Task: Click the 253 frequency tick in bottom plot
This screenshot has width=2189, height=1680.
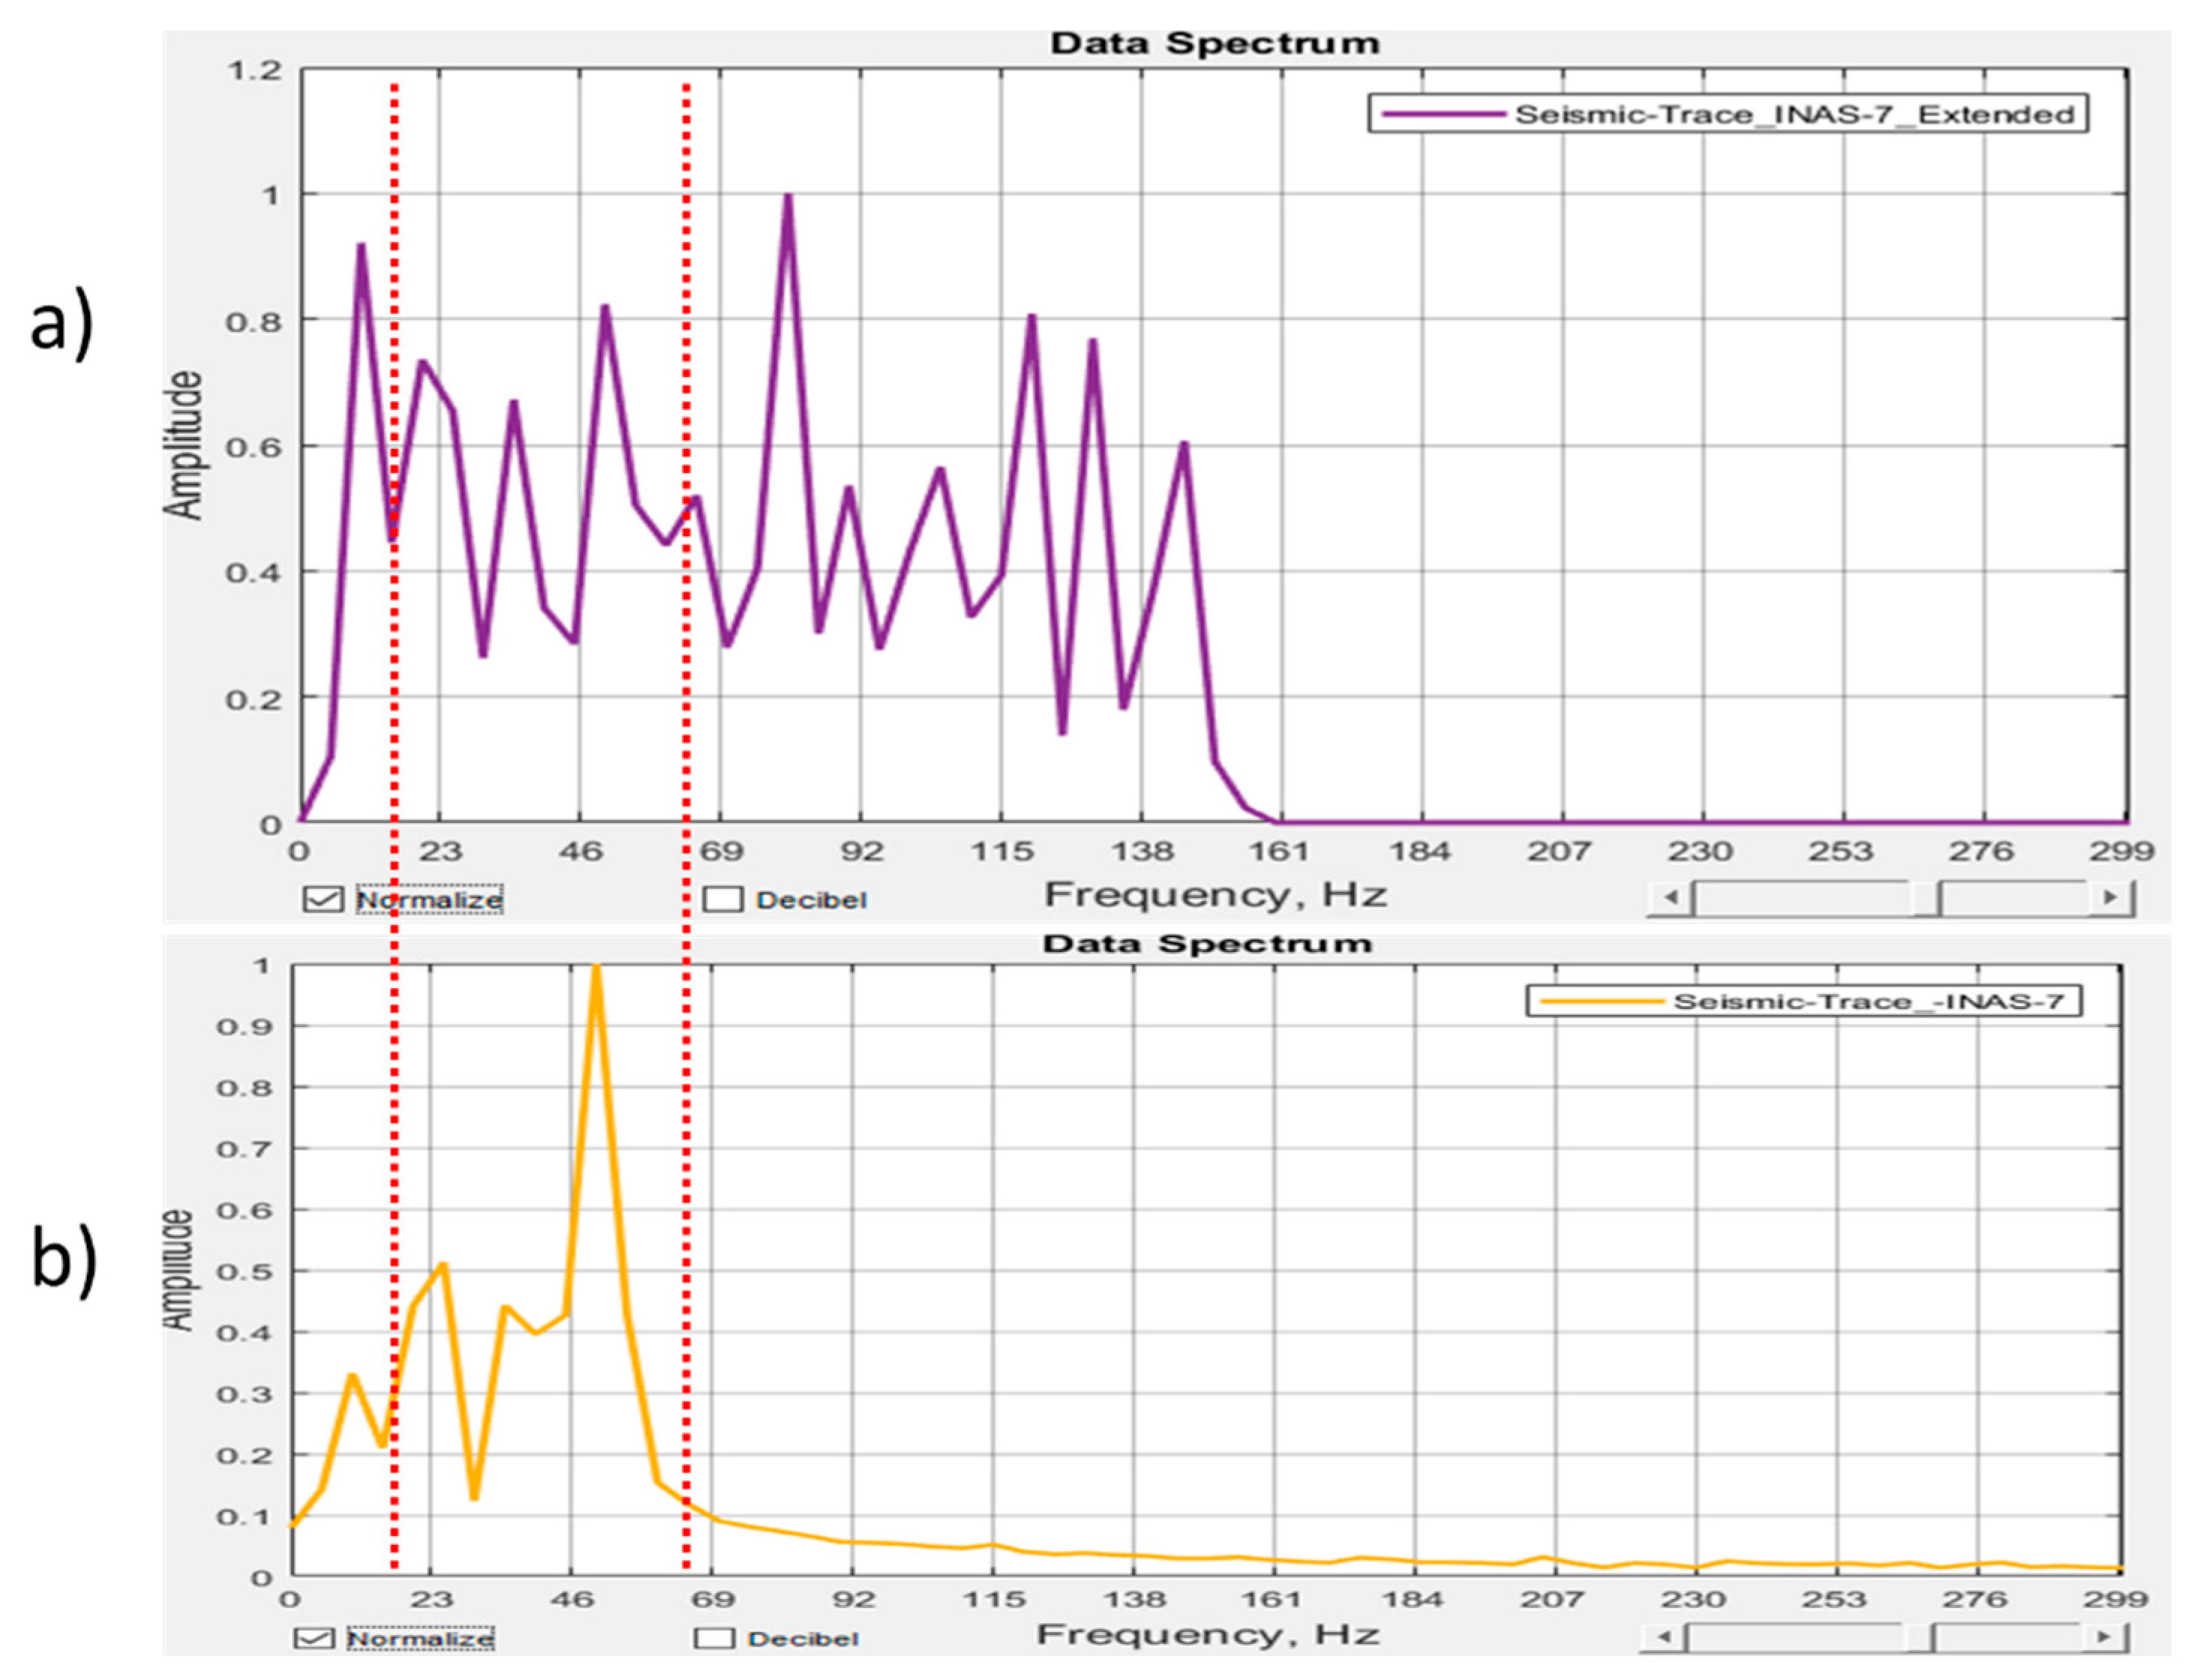Action: click(x=1834, y=1599)
